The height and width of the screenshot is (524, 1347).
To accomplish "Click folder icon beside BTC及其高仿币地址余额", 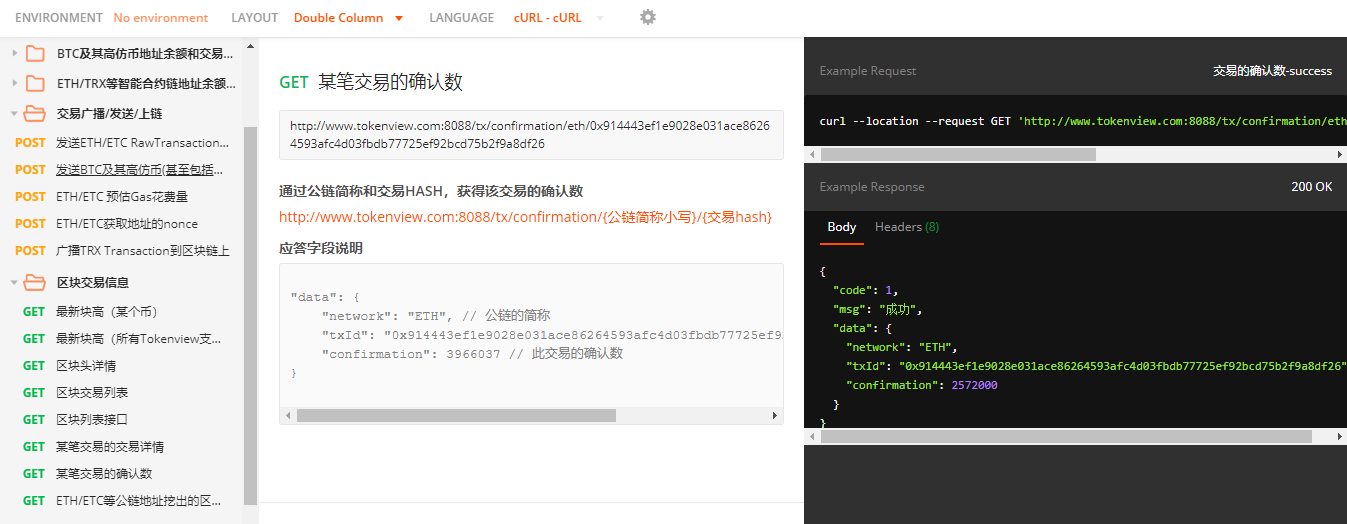I will 35,54.
